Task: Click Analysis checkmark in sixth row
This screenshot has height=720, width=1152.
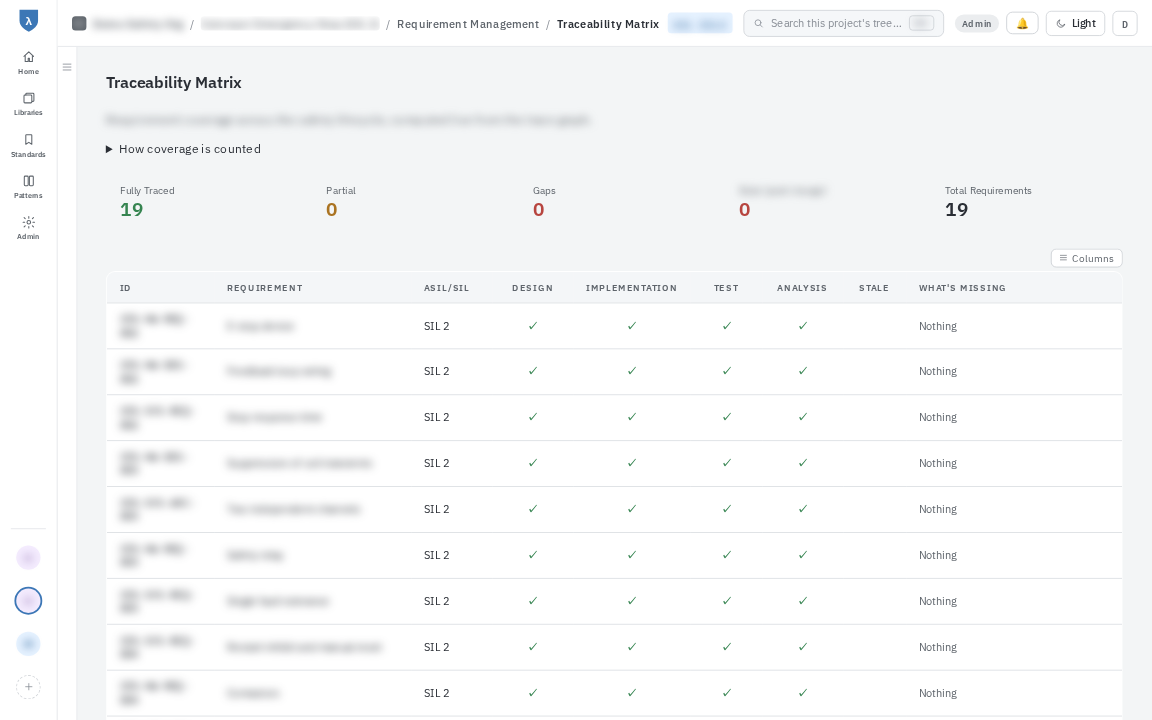Action: coord(802,555)
